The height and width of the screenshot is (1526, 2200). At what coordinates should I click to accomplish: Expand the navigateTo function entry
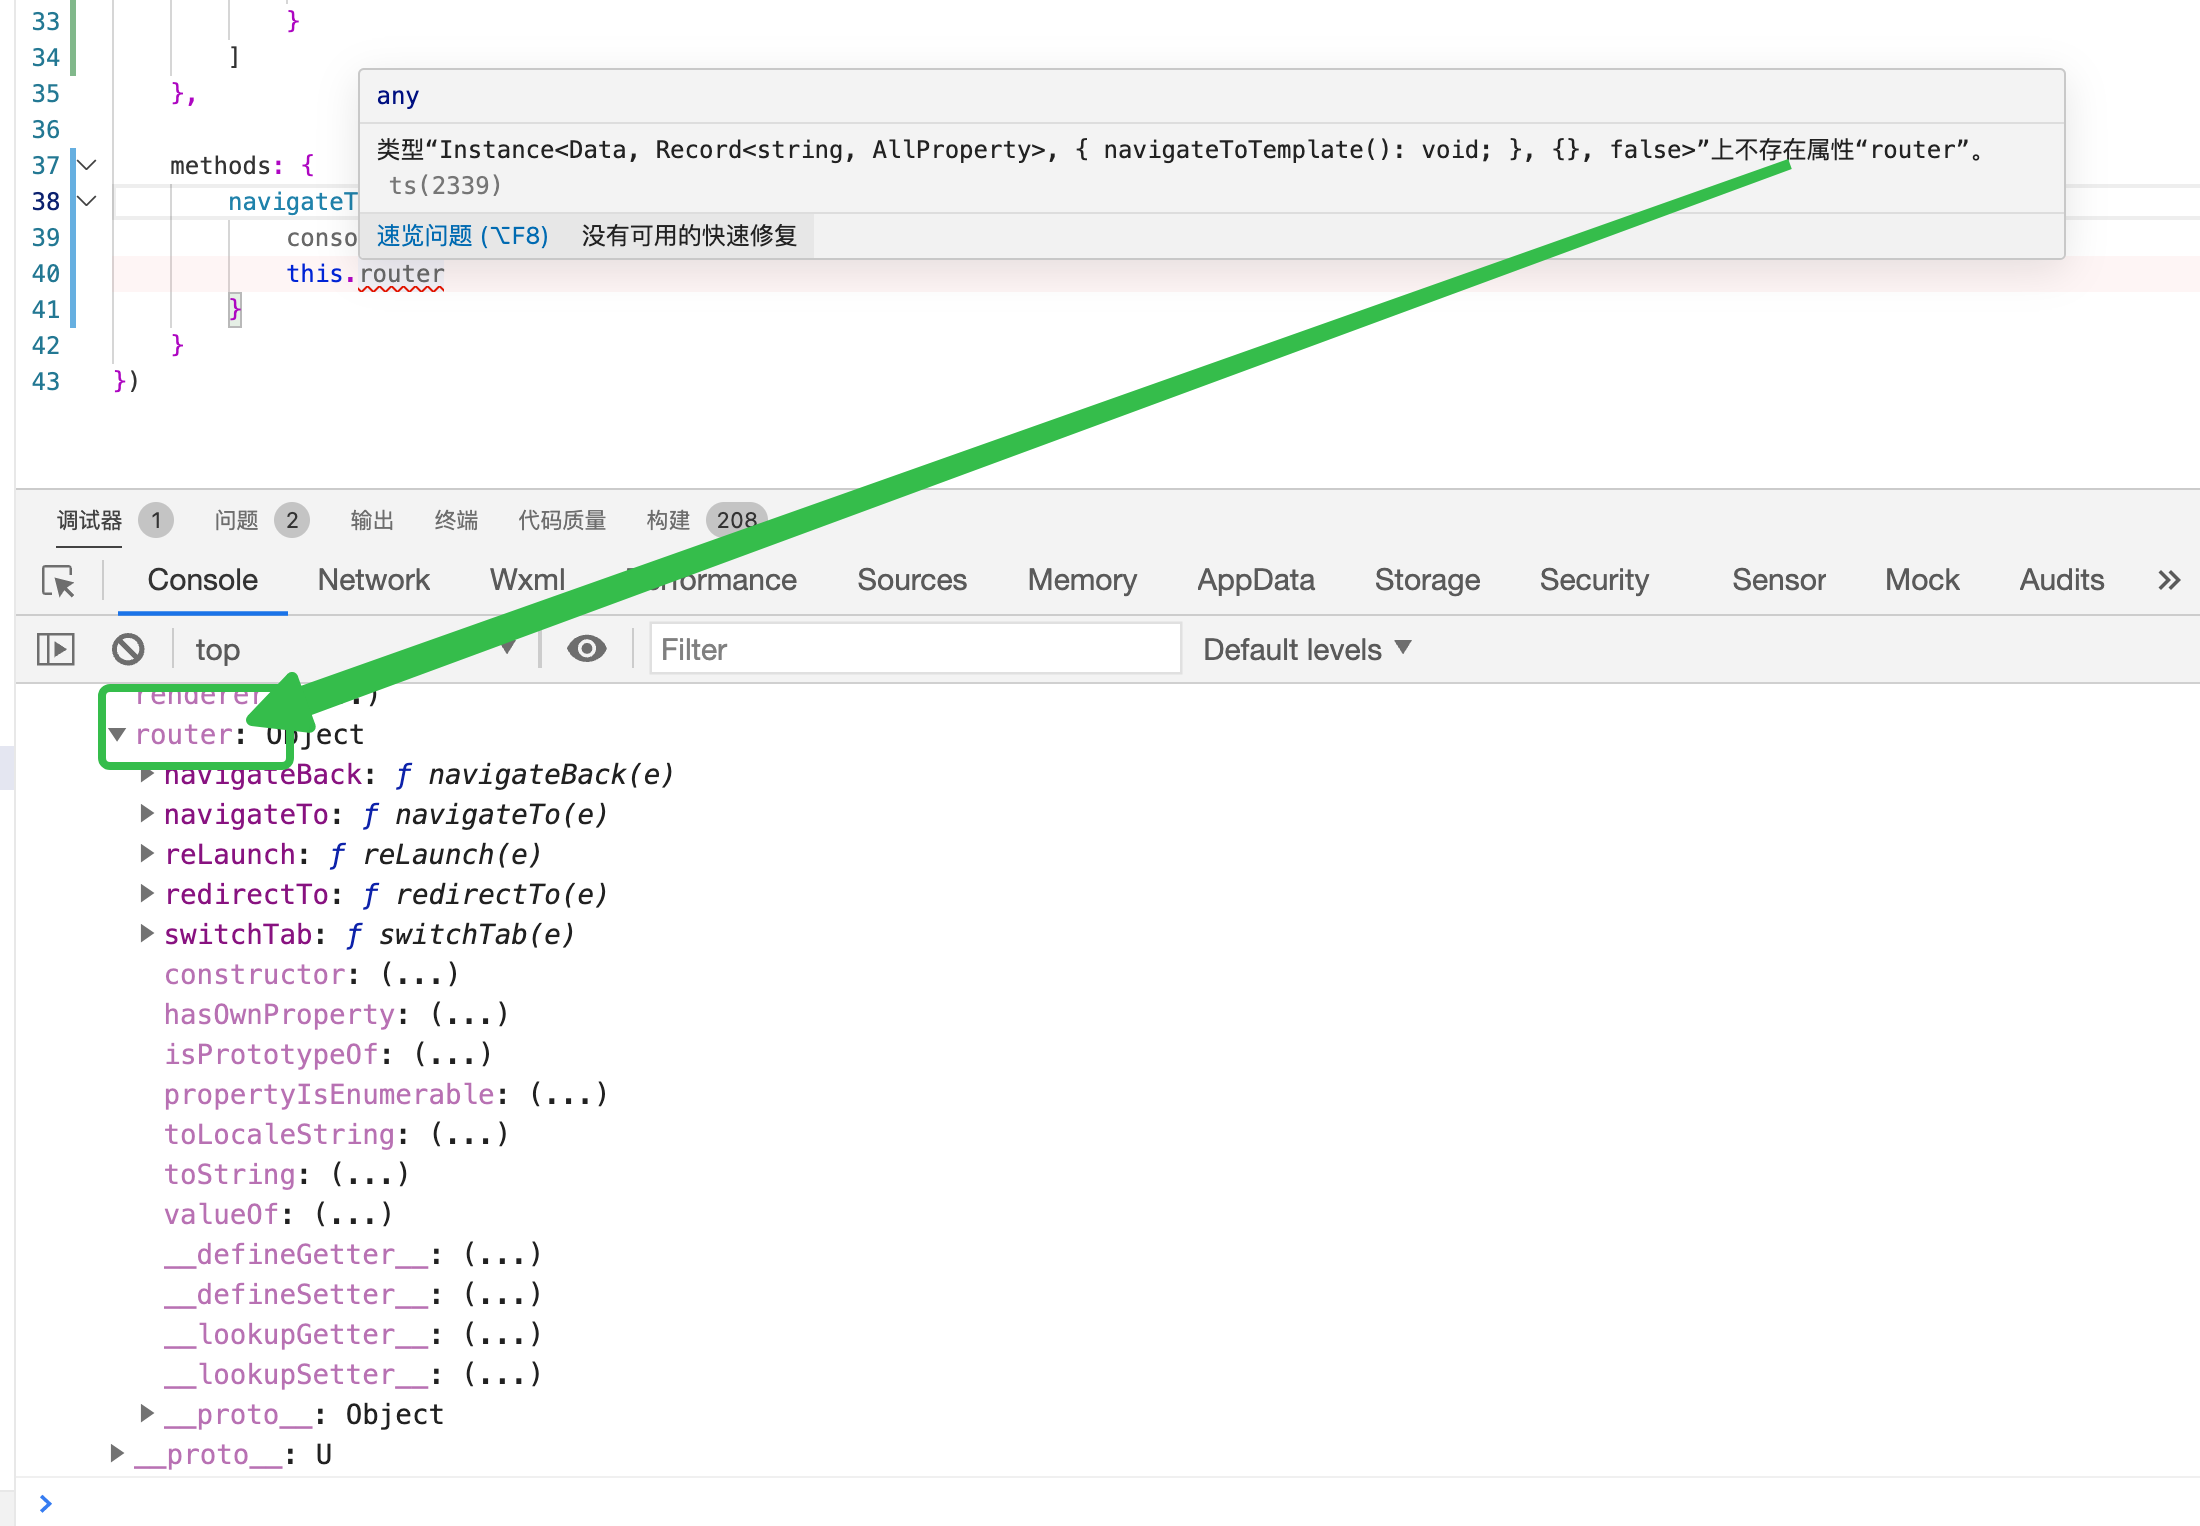147,814
